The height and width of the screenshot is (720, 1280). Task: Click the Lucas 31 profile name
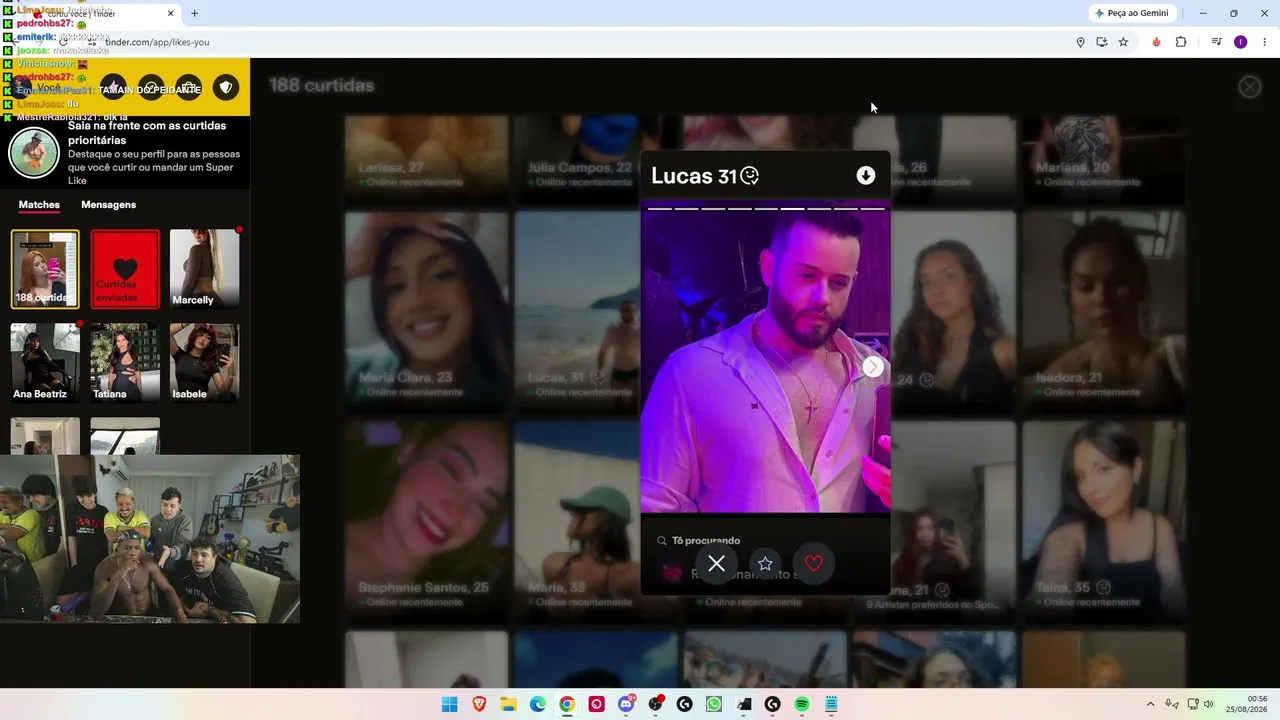tap(694, 176)
